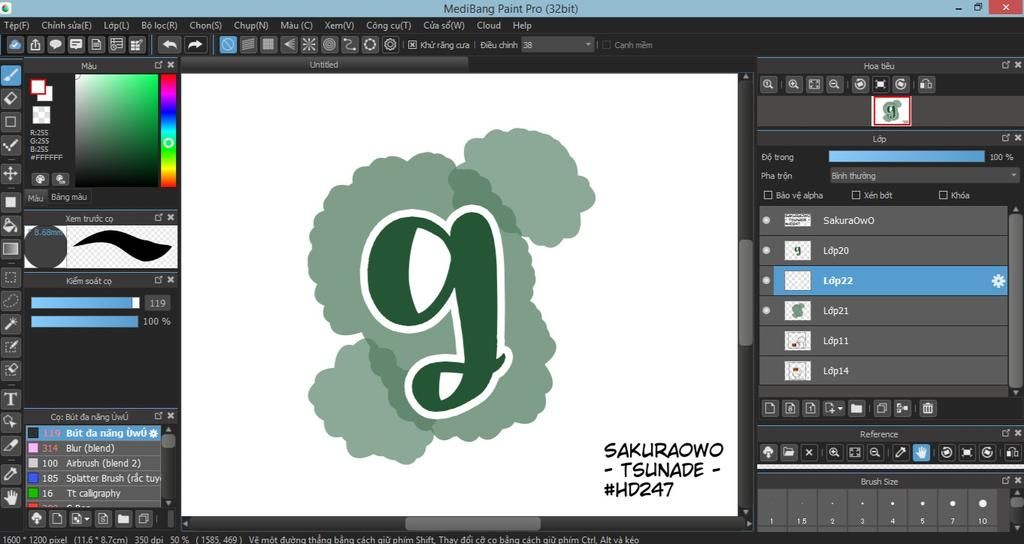Image resolution: width=1024 pixels, height=544 pixels.
Task: Select the Tt calligraphy brush
Action: tap(93, 493)
